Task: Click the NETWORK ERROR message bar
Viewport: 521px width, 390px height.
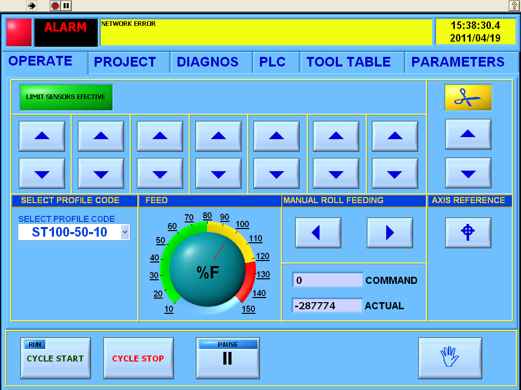Action: (266, 32)
